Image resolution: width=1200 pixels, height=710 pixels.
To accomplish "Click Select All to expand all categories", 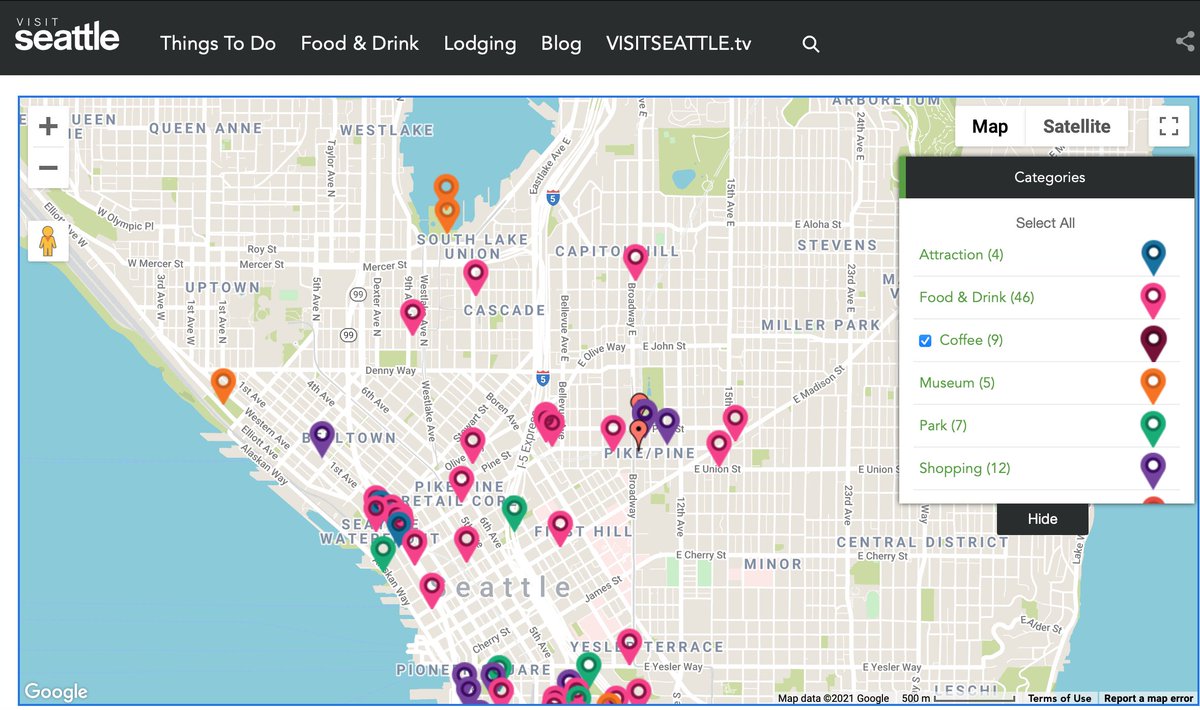I will [1045, 222].
